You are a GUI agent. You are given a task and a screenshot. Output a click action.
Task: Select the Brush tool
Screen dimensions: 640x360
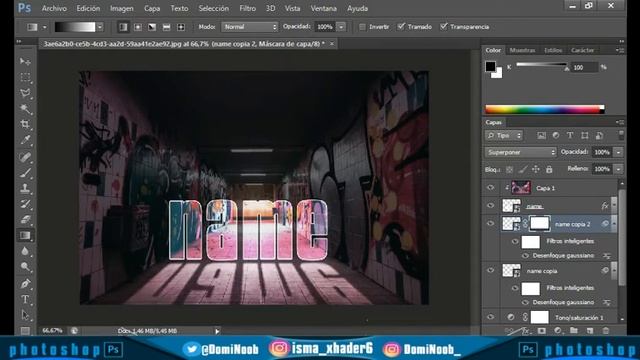point(25,173)
